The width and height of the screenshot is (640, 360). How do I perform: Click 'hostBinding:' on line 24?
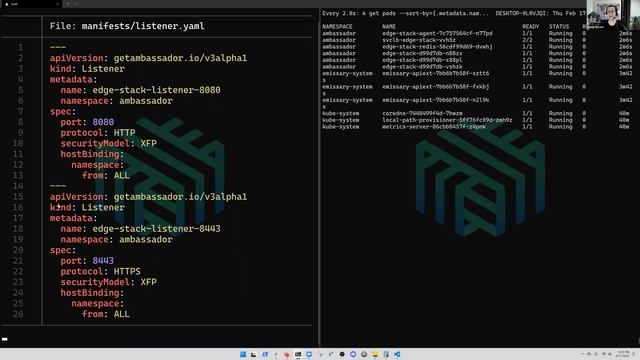point(92,293)
